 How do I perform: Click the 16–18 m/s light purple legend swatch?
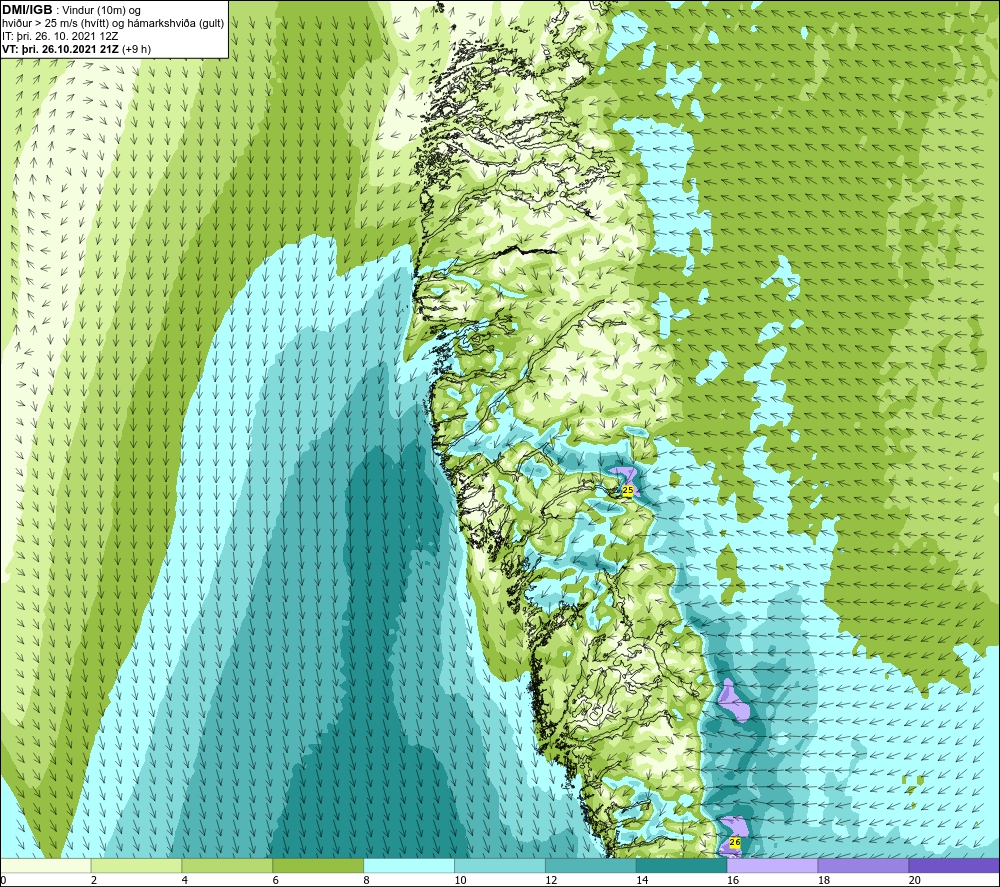point(772,865)
